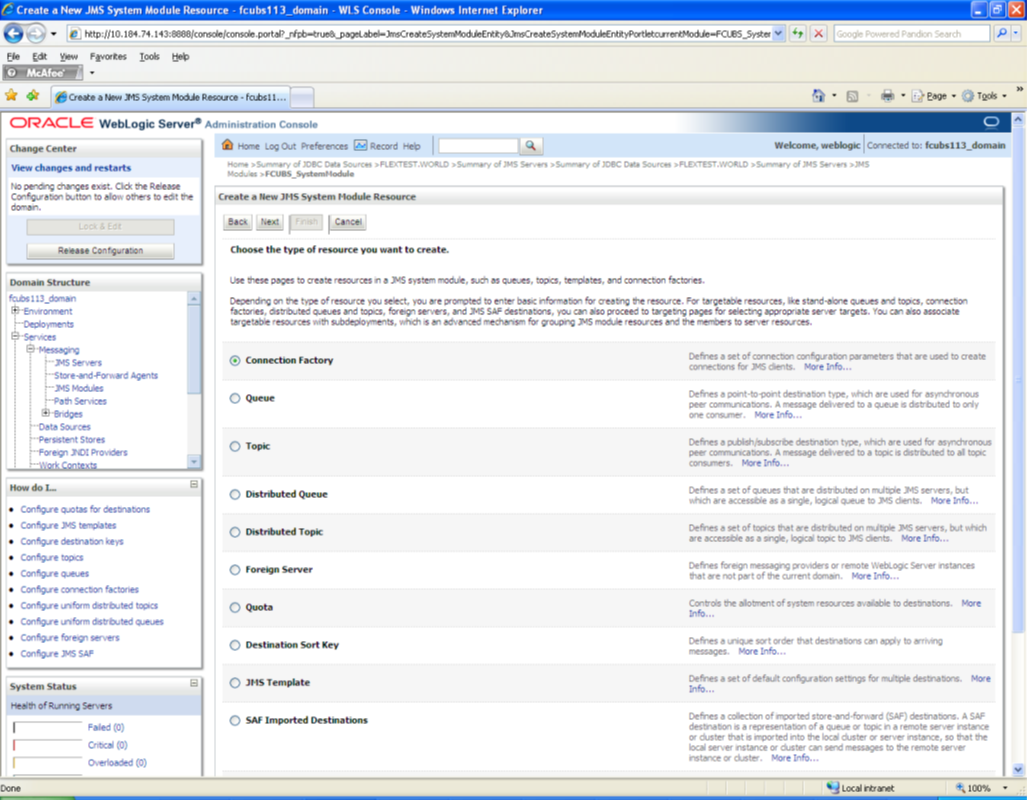Click the Failed servers health bar
1027x800 pixels.
click(x=47, y=727)
